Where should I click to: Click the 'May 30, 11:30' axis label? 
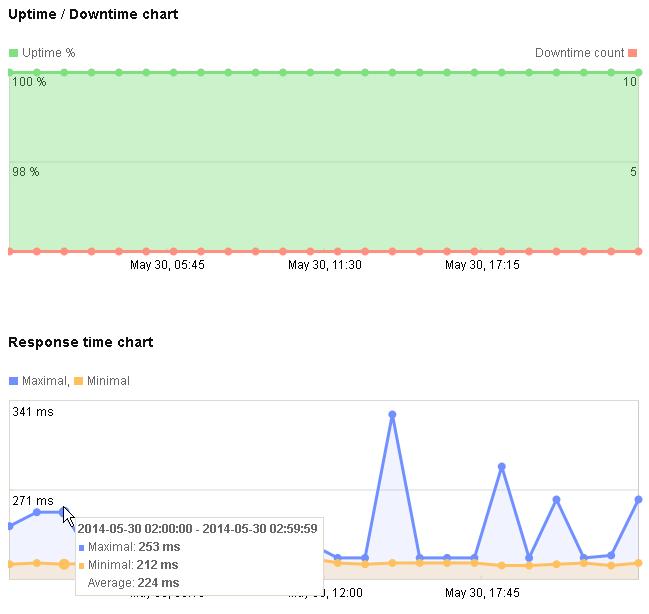pyautogui.click(x=325, y=265)
